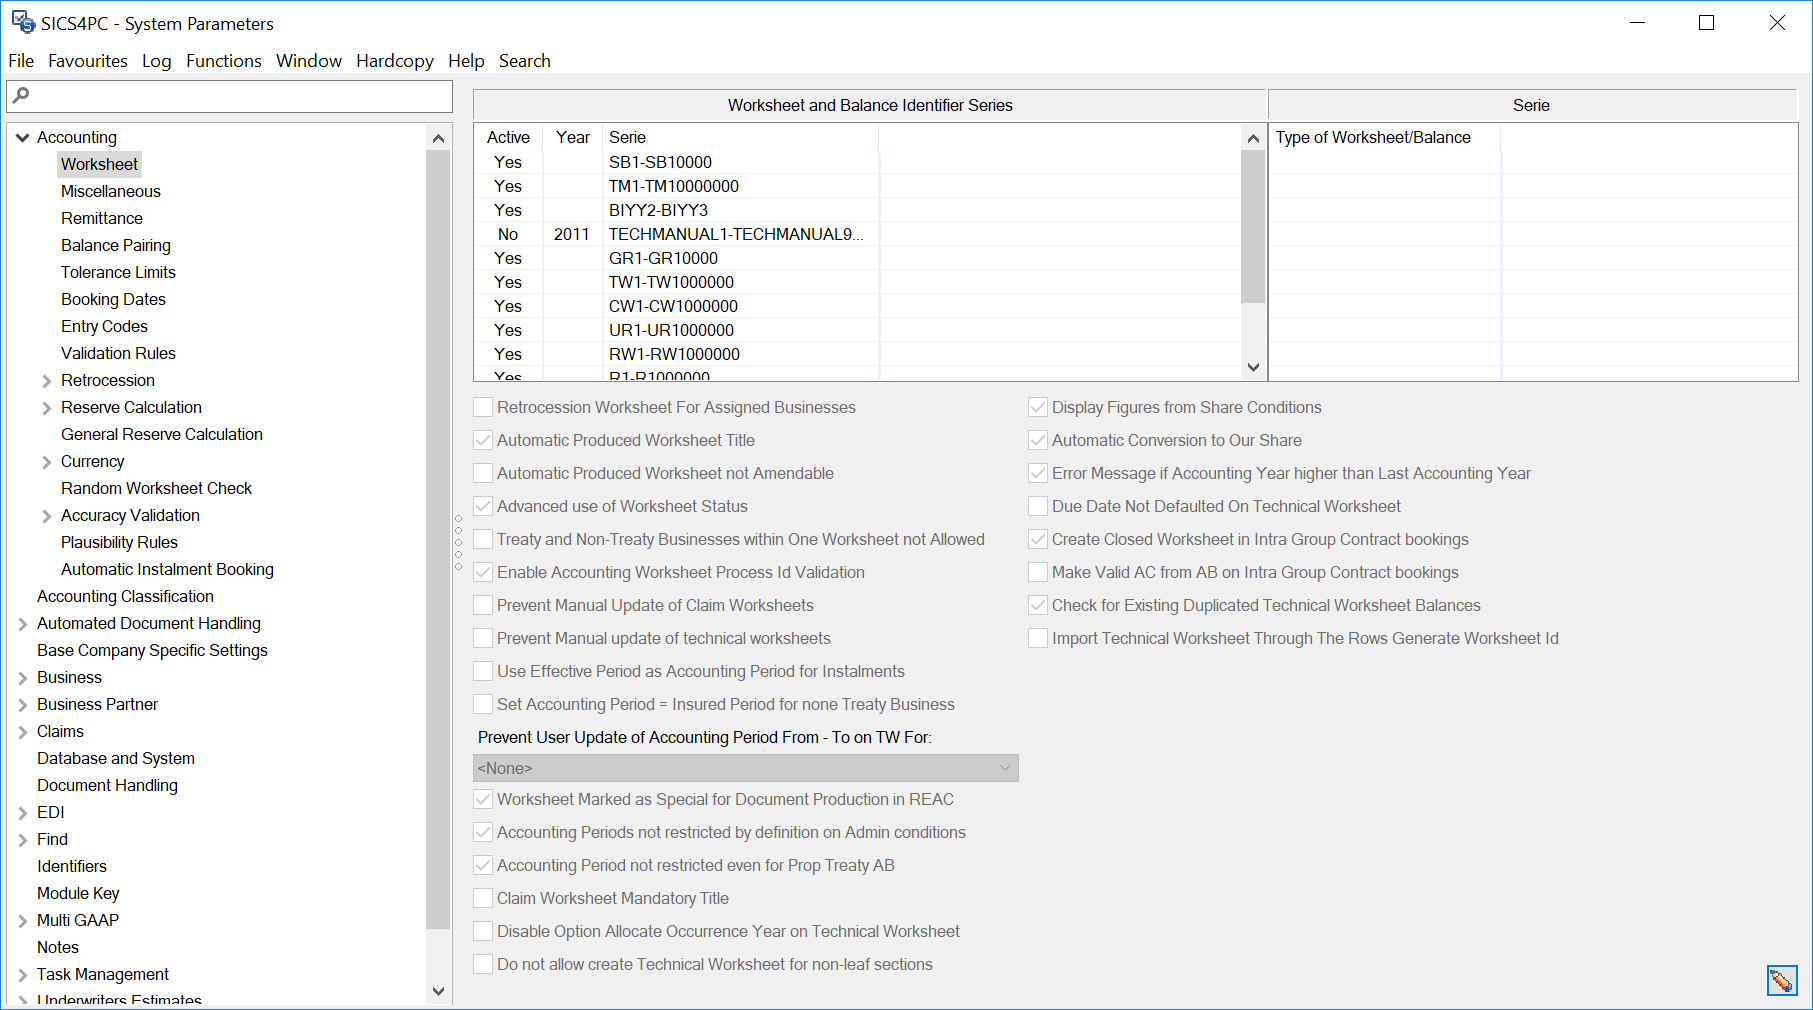Open the Functions menu
The height and width of the screenshot is (1010, 1813).
pos(224,61)
